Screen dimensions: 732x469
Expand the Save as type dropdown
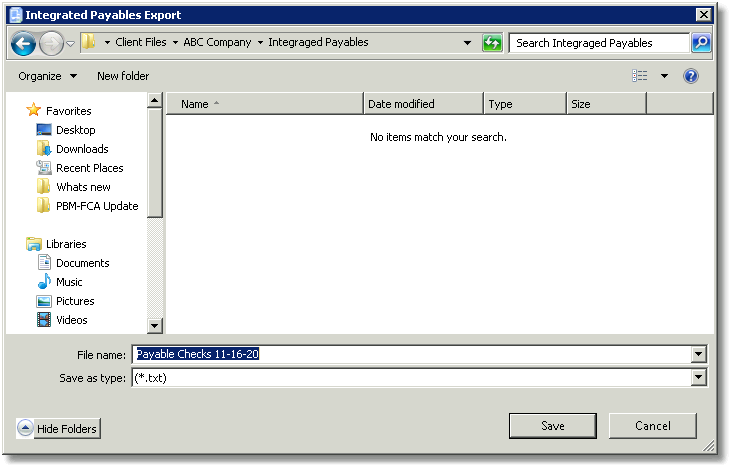pos(698,377)
